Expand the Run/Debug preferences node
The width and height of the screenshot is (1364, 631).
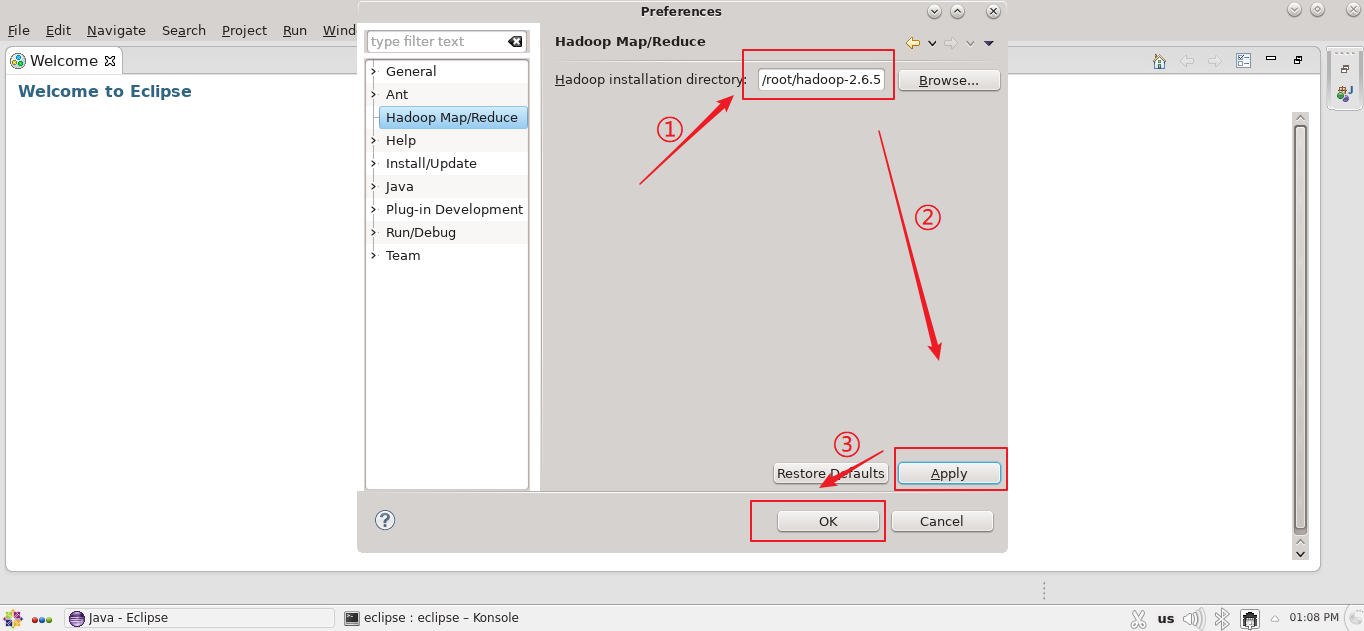[x=374, y=232]
